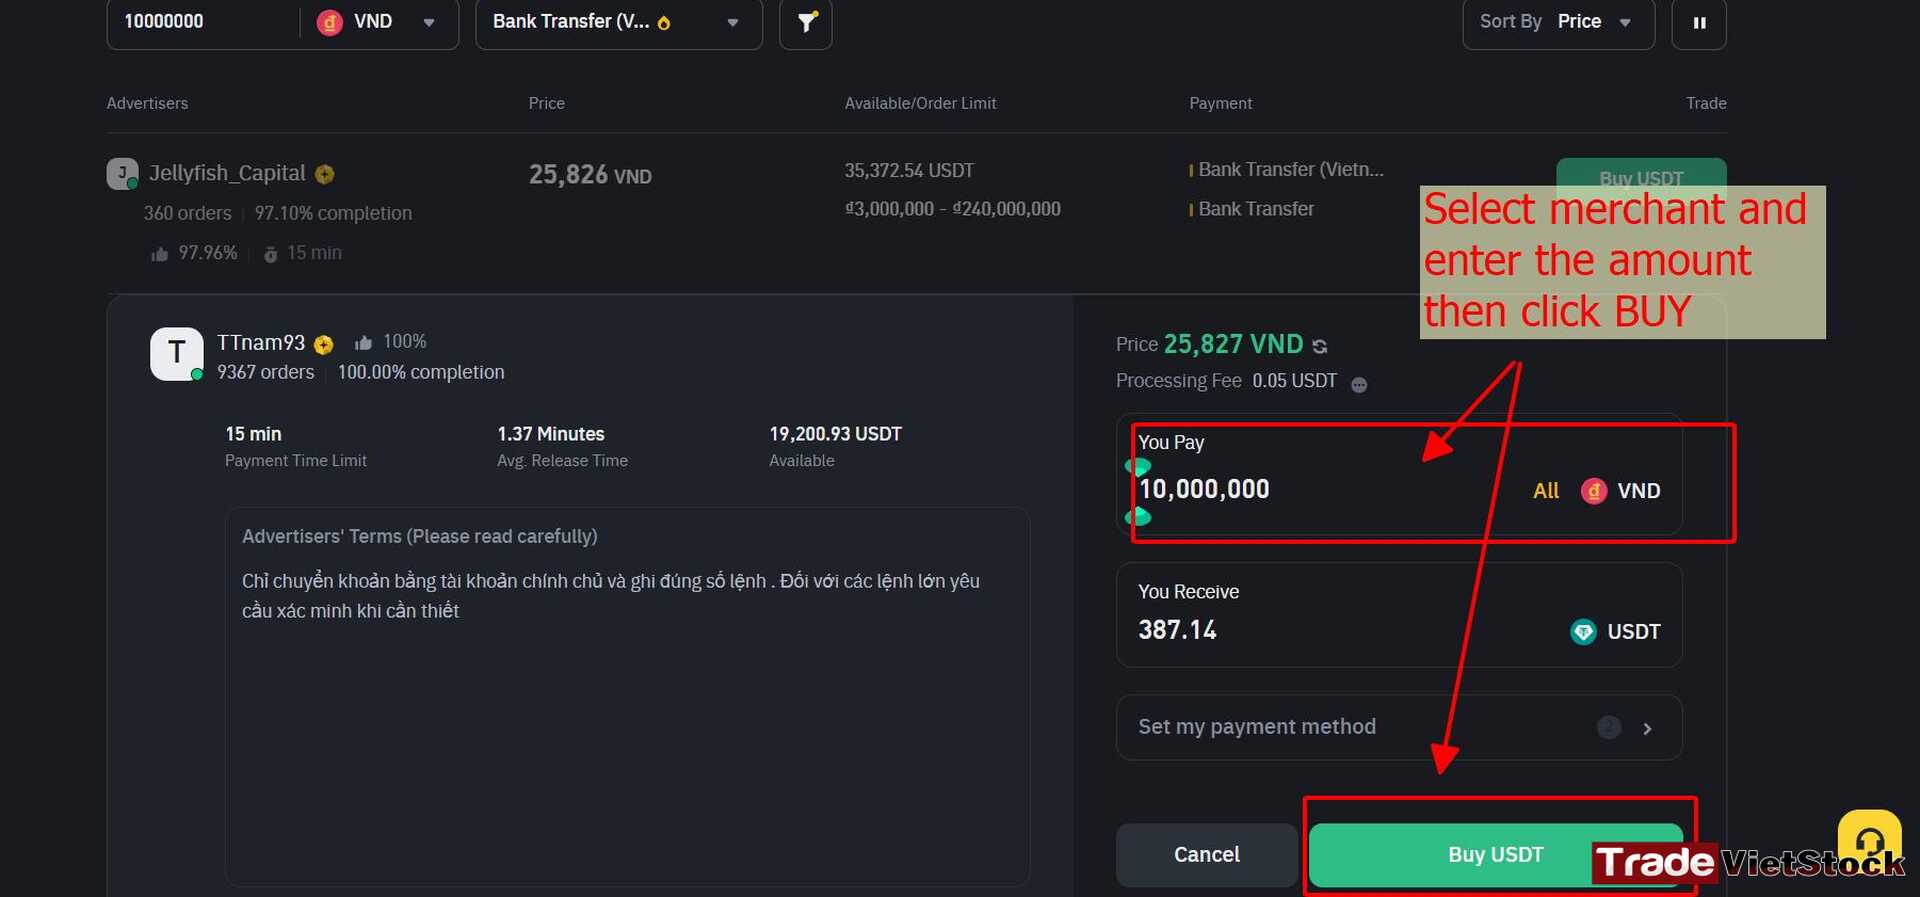Image resolution: width=1920 pixels, height=897 pixels.
Task: Refresh the price with the refresh icon
Action: point(1320,346)
